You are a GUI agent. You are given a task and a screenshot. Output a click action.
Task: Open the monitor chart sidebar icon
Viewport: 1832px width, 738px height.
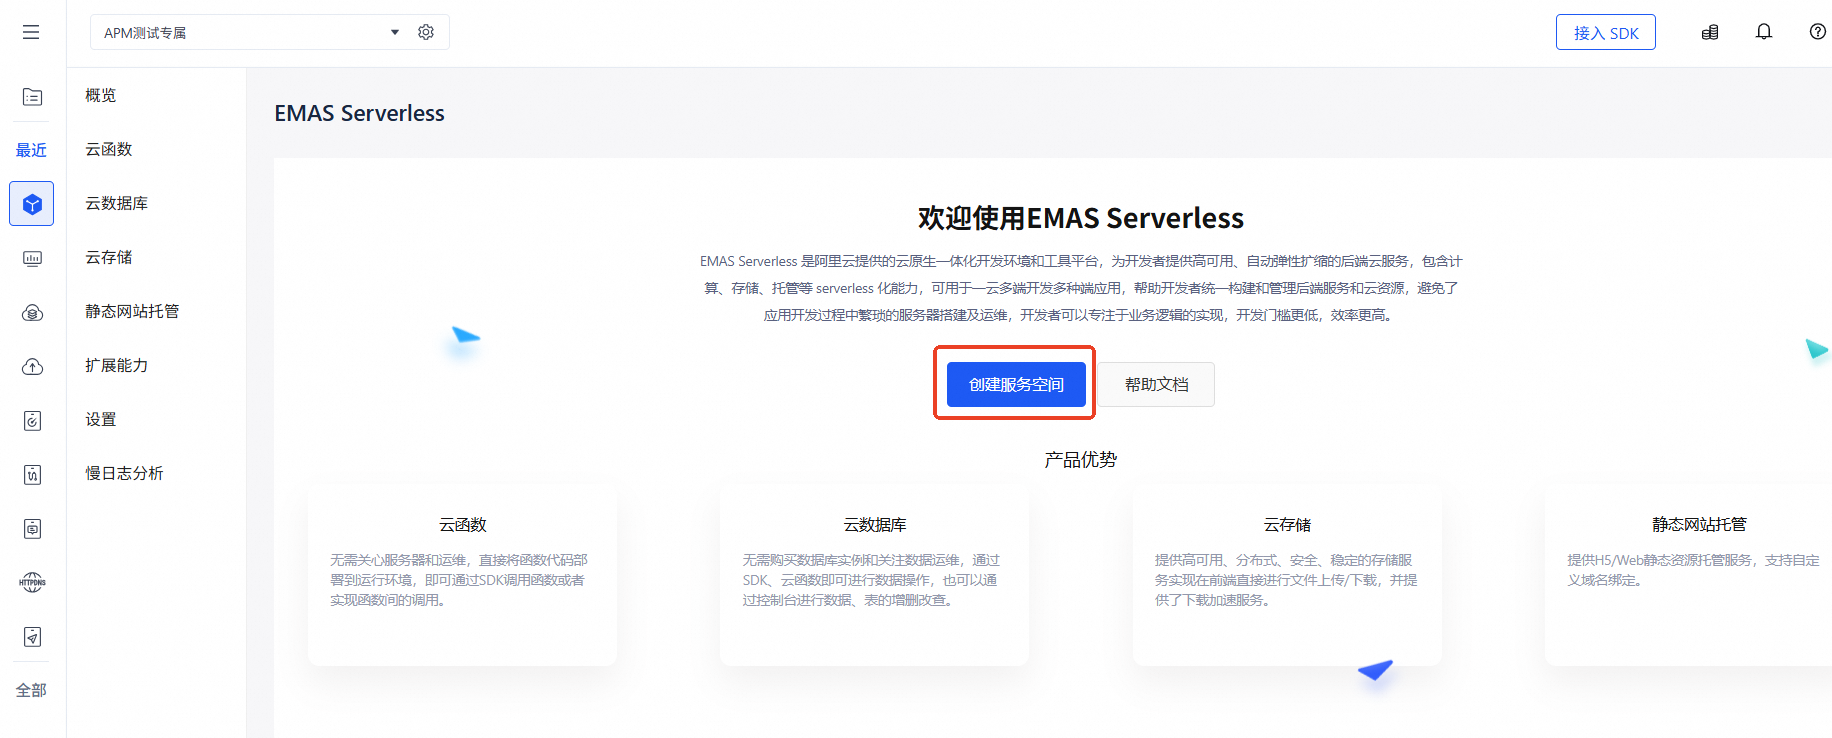pyautogui.click(x=32, y=259)
